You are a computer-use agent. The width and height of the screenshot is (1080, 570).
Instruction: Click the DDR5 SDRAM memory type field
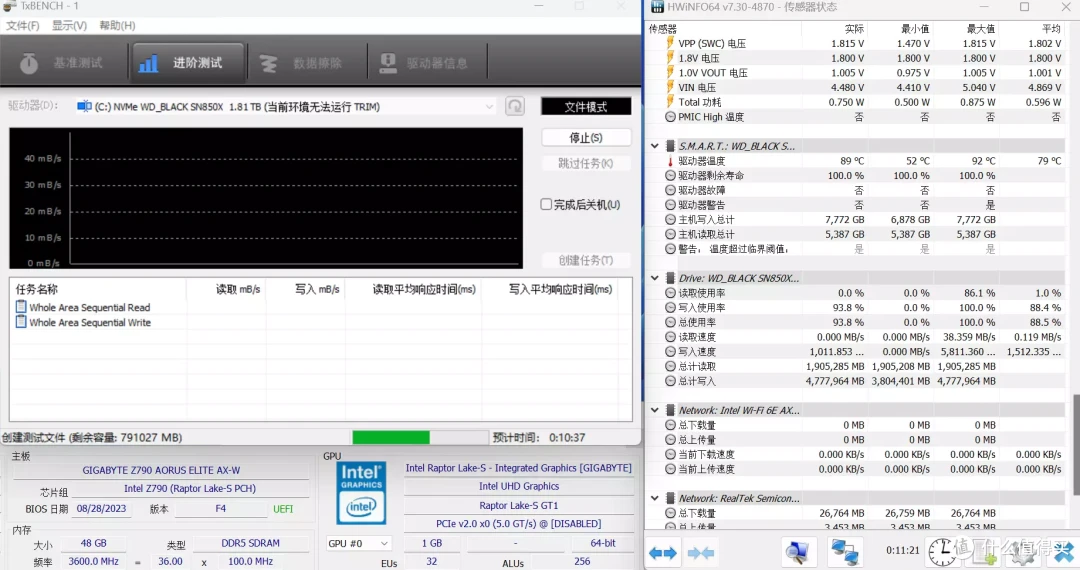pyautogui.click(x=251, y=543)
